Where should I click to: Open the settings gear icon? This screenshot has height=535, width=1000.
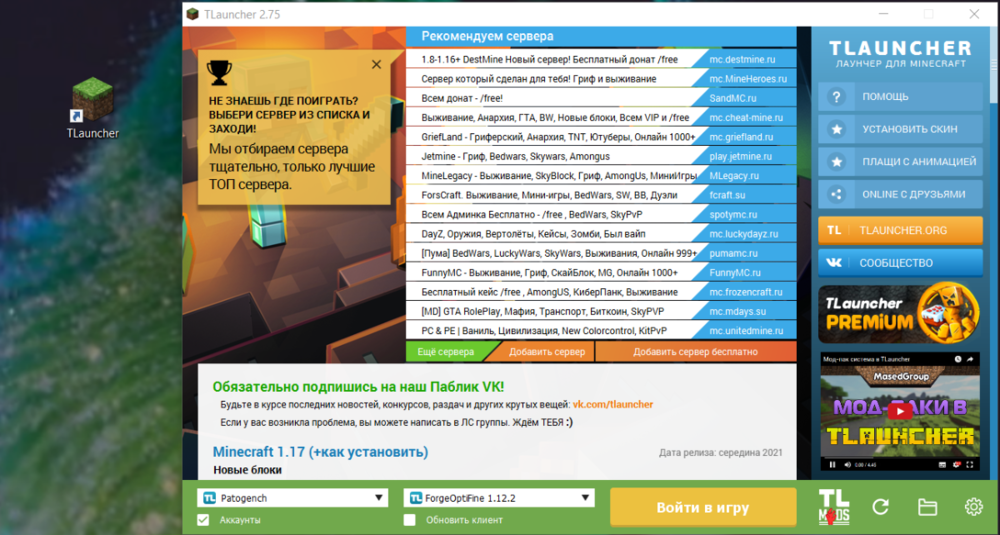click(973, 507)
